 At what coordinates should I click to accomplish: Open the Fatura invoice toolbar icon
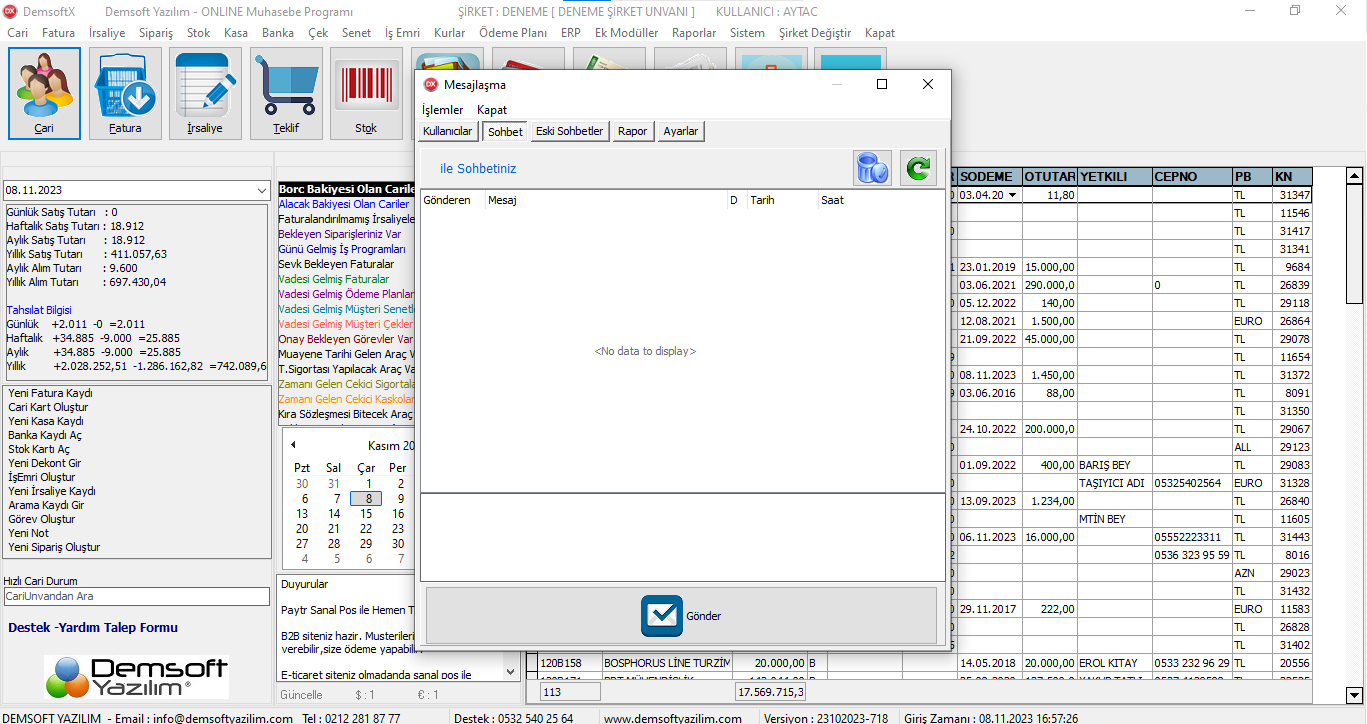coord(125,93)
